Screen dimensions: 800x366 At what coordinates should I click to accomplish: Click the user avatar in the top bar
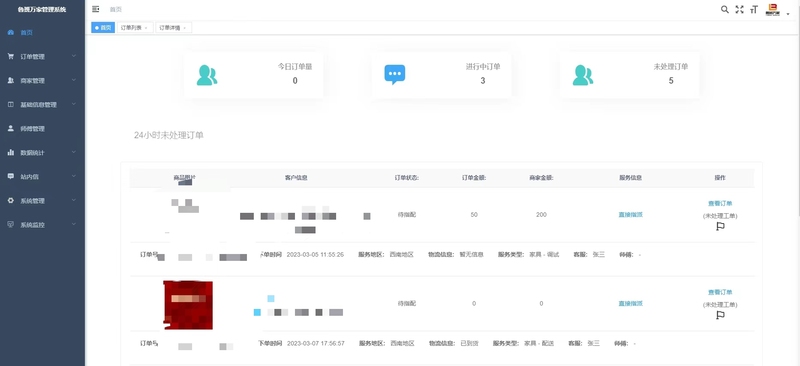click(x=773, y=10)
